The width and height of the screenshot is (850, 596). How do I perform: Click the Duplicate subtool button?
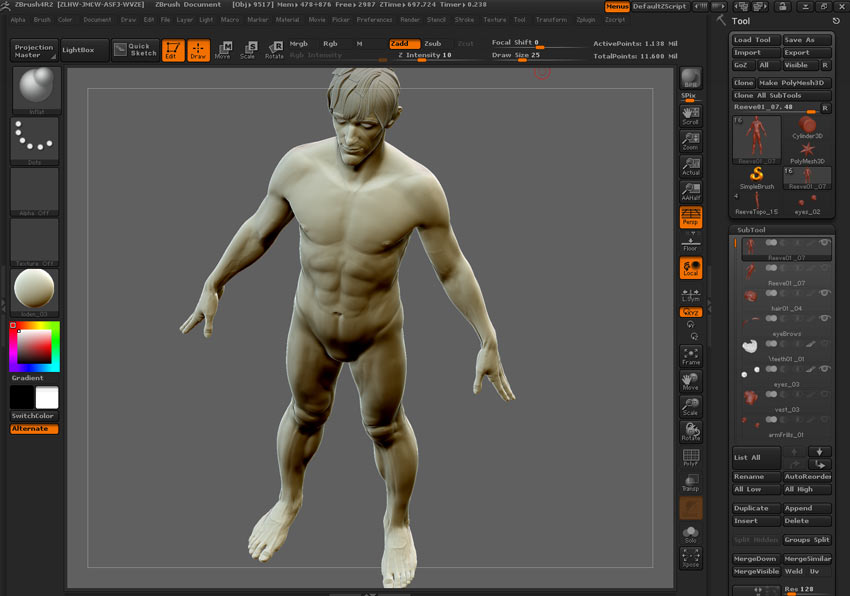tap(757, 508)
